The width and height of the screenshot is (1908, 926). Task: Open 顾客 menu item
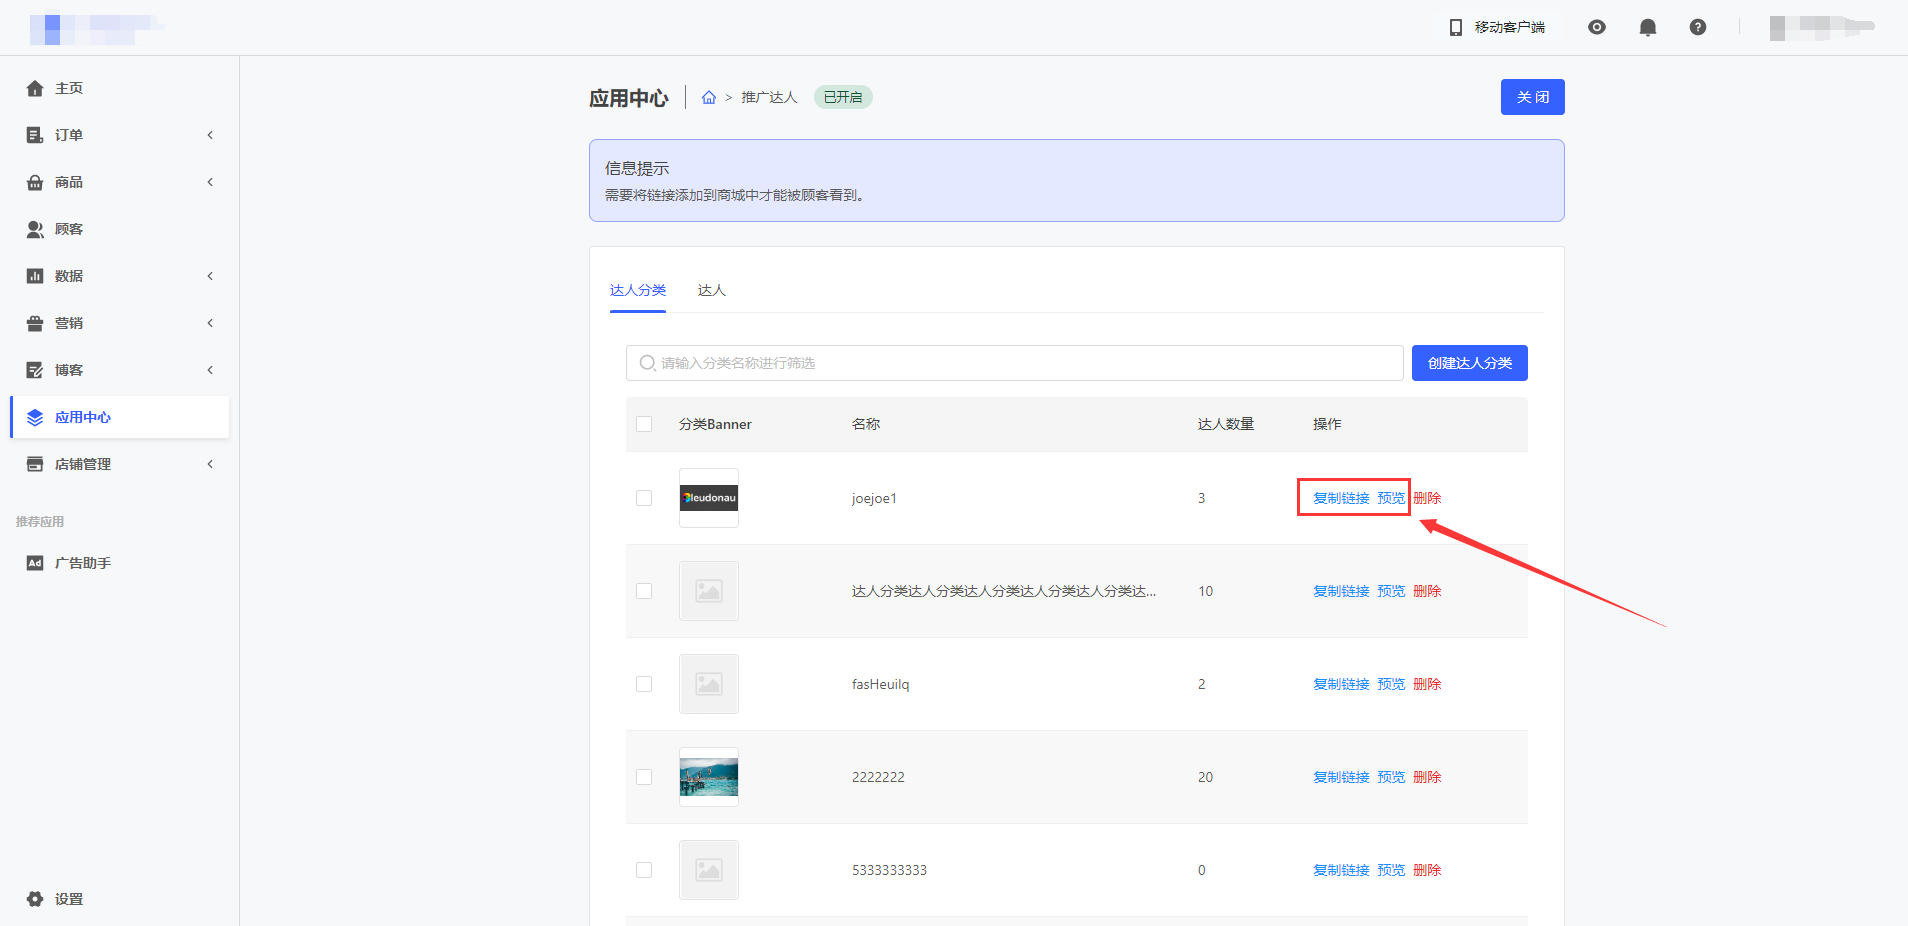(x=120, y=229)
